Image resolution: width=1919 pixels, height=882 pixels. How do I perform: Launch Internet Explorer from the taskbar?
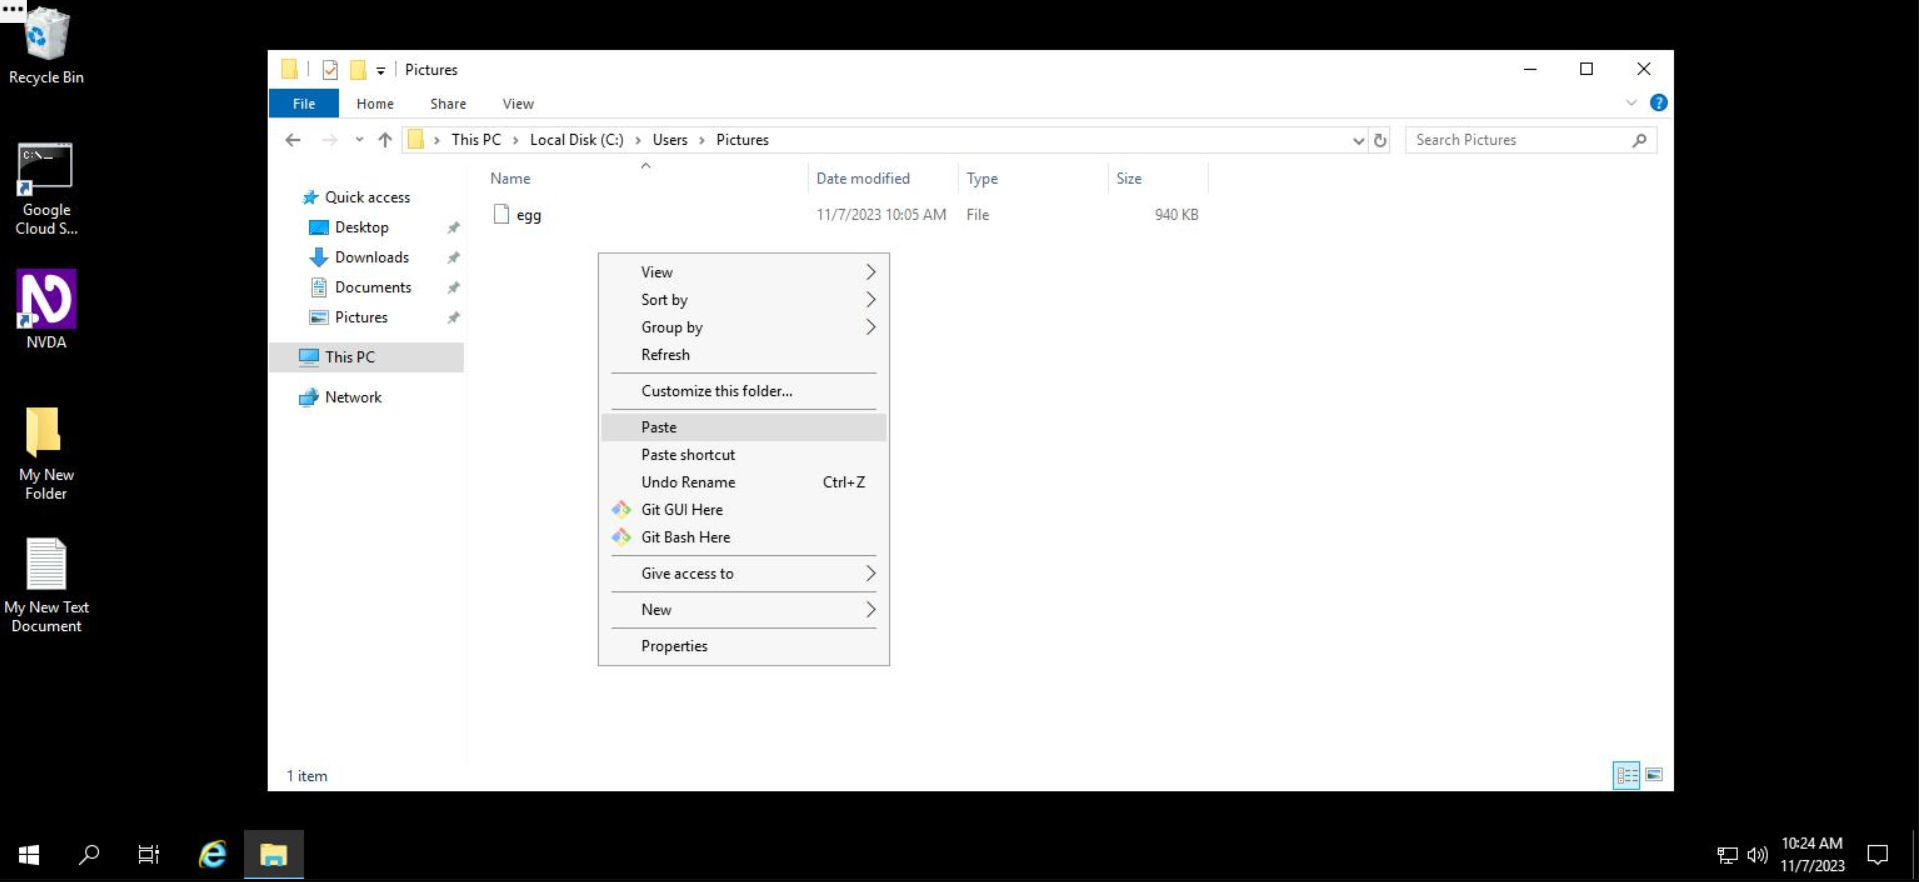pyautogui.click(x=212, y=855)
